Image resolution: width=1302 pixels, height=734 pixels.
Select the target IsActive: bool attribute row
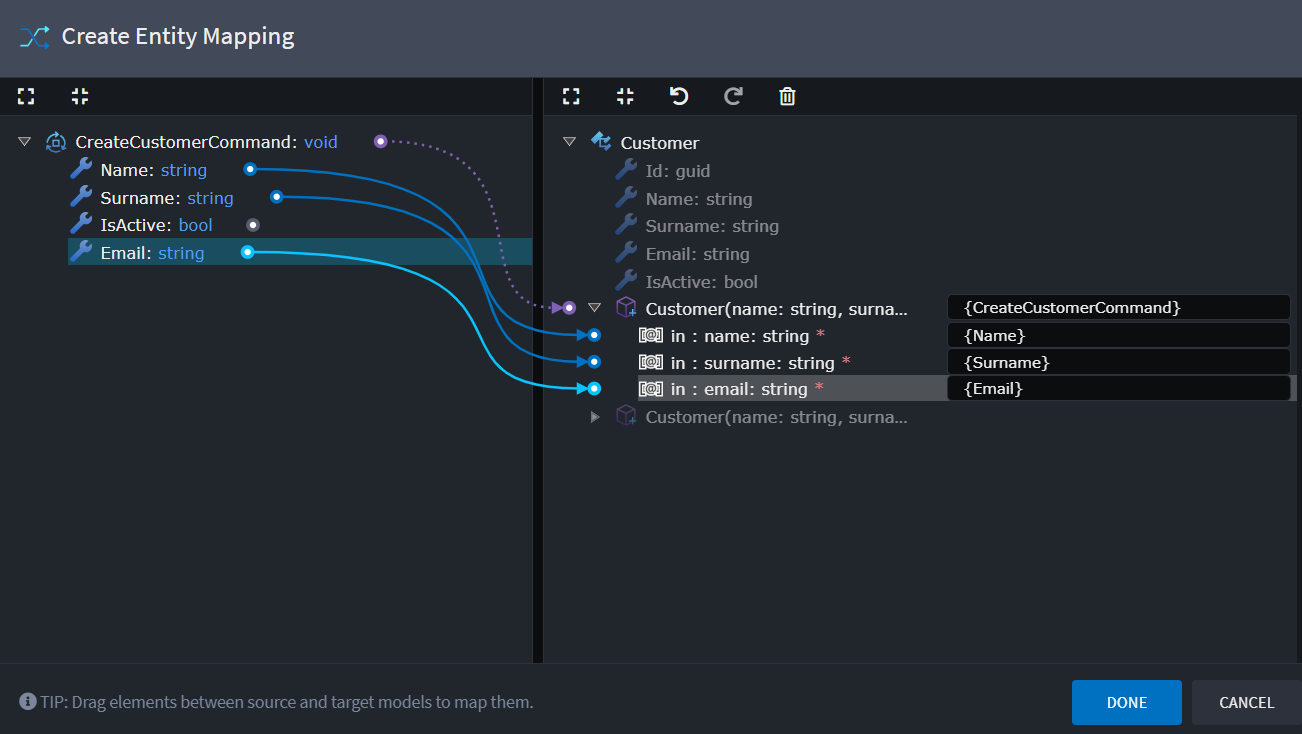point(701,282)
